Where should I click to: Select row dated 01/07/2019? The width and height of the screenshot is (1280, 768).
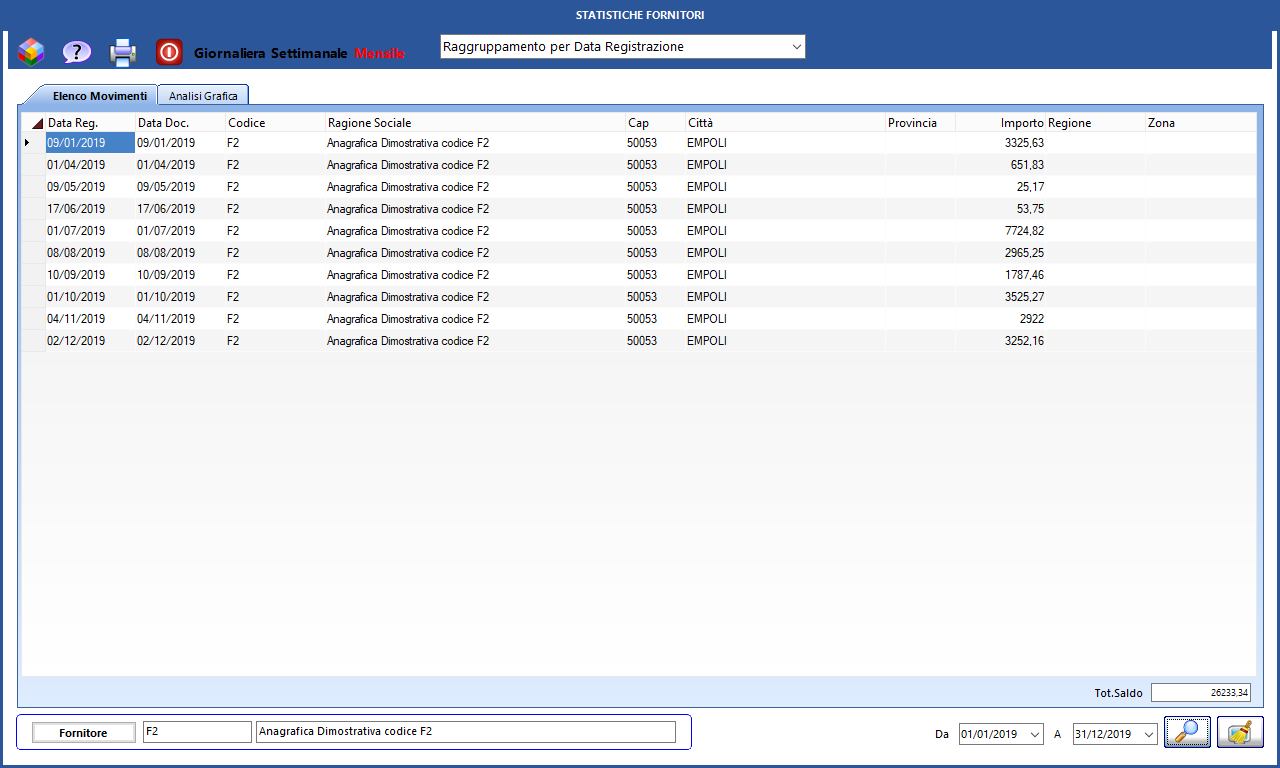pyautogui.click(x=76, y=231)
